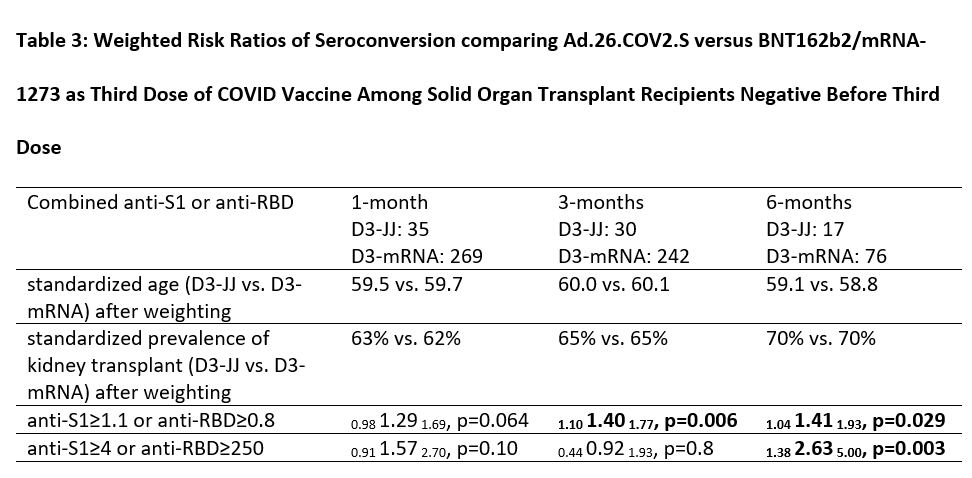Click the "D3-mRNA: 269" count
Viewport: 972px width, 478px height.
point(416,256)
